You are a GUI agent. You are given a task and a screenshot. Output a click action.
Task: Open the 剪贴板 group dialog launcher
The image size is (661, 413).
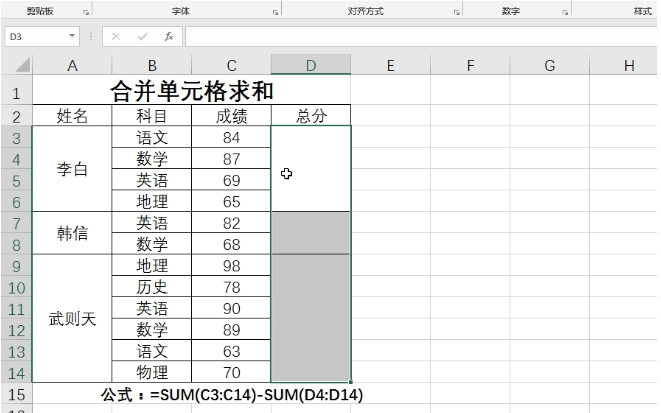[86, 12]
